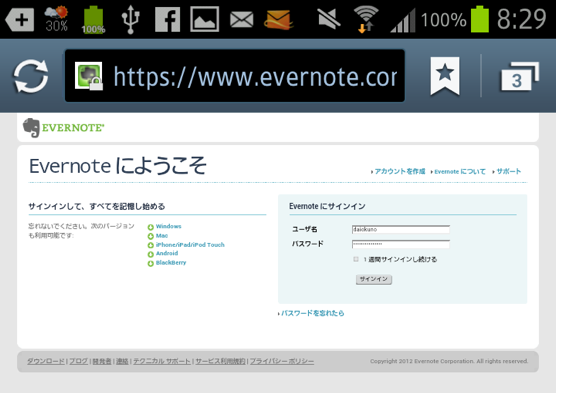The height and width of the screenshot is (393, 561).
Task: Tap the USB connection status icon
Action: click(x=130, y=19)
